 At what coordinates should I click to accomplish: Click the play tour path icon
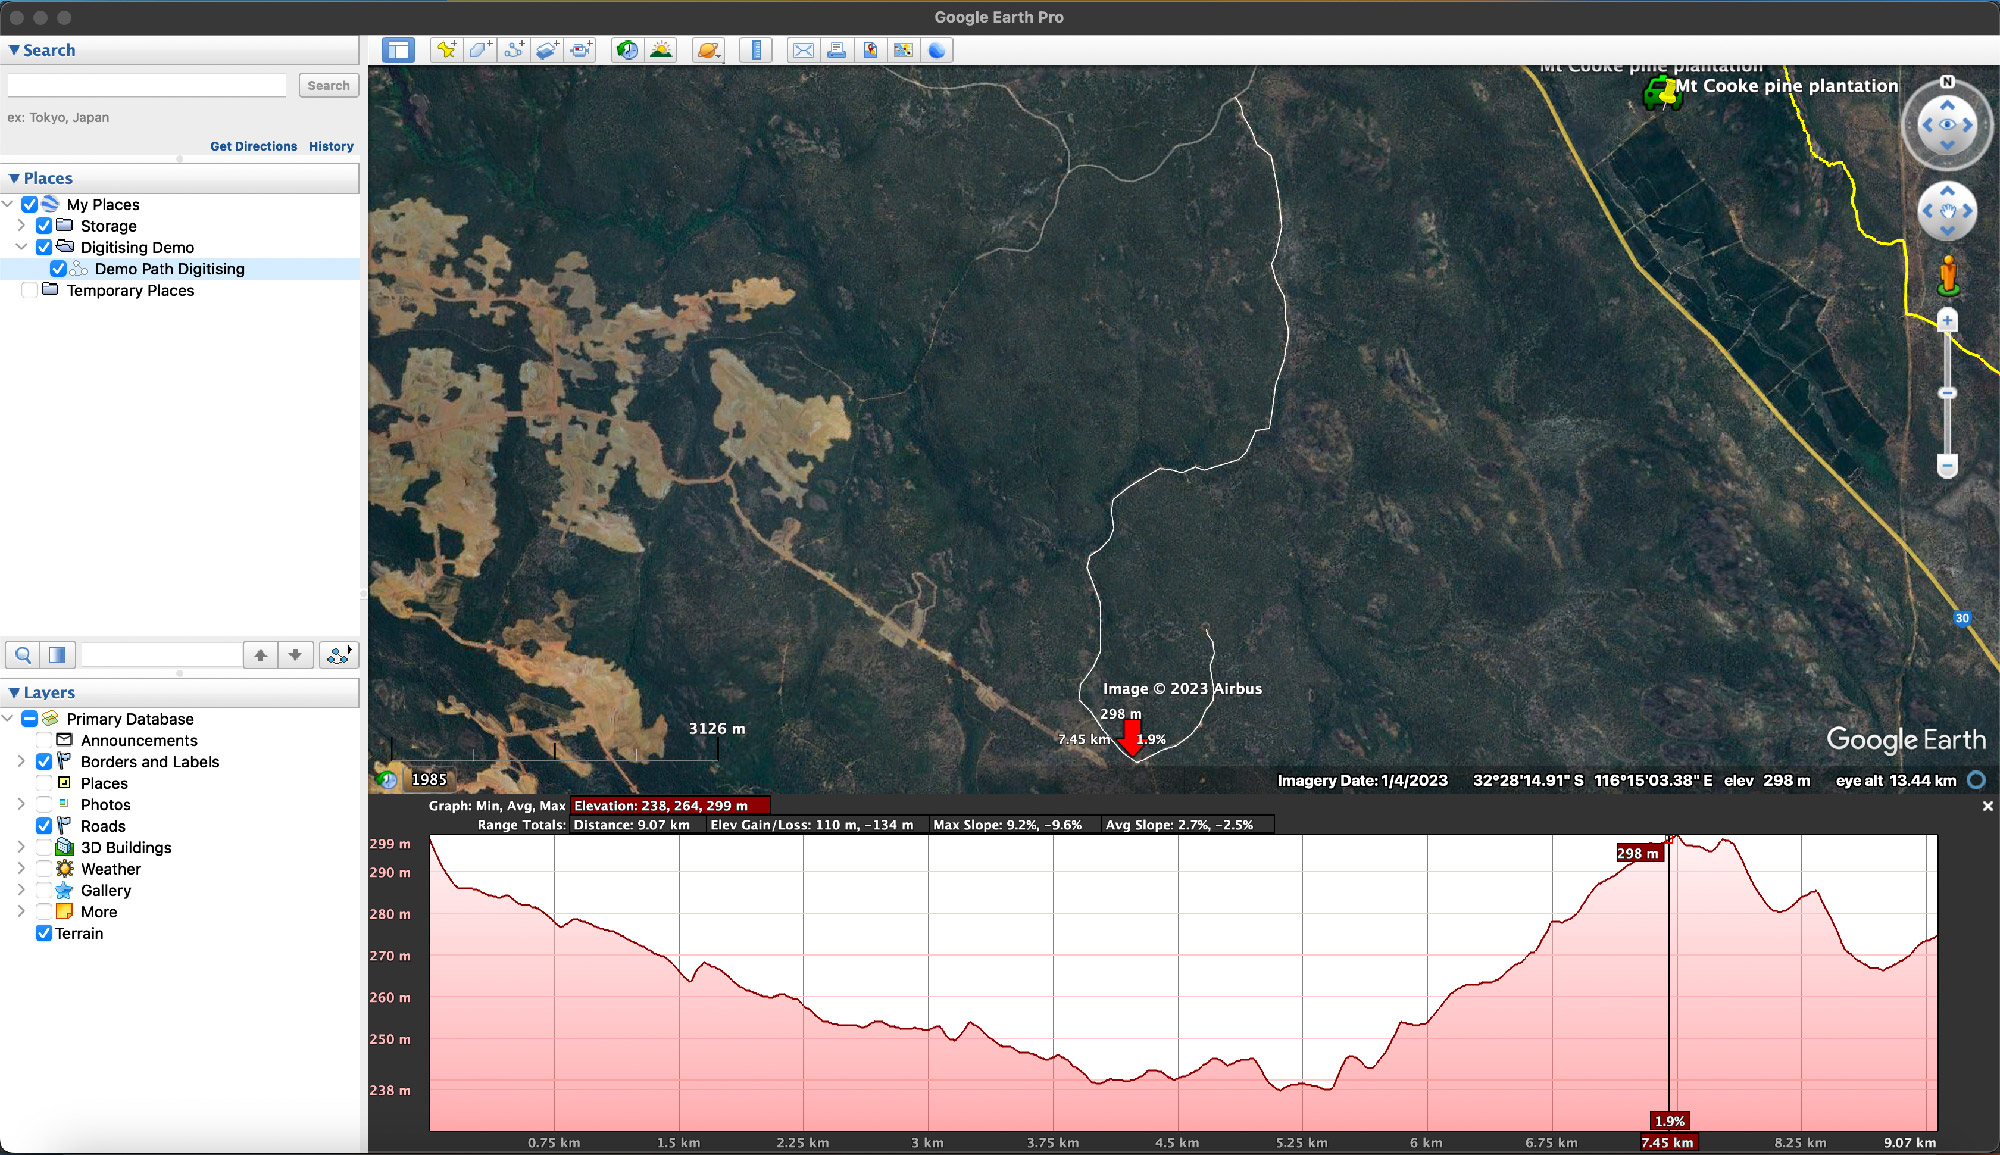[x=338, y=655]
